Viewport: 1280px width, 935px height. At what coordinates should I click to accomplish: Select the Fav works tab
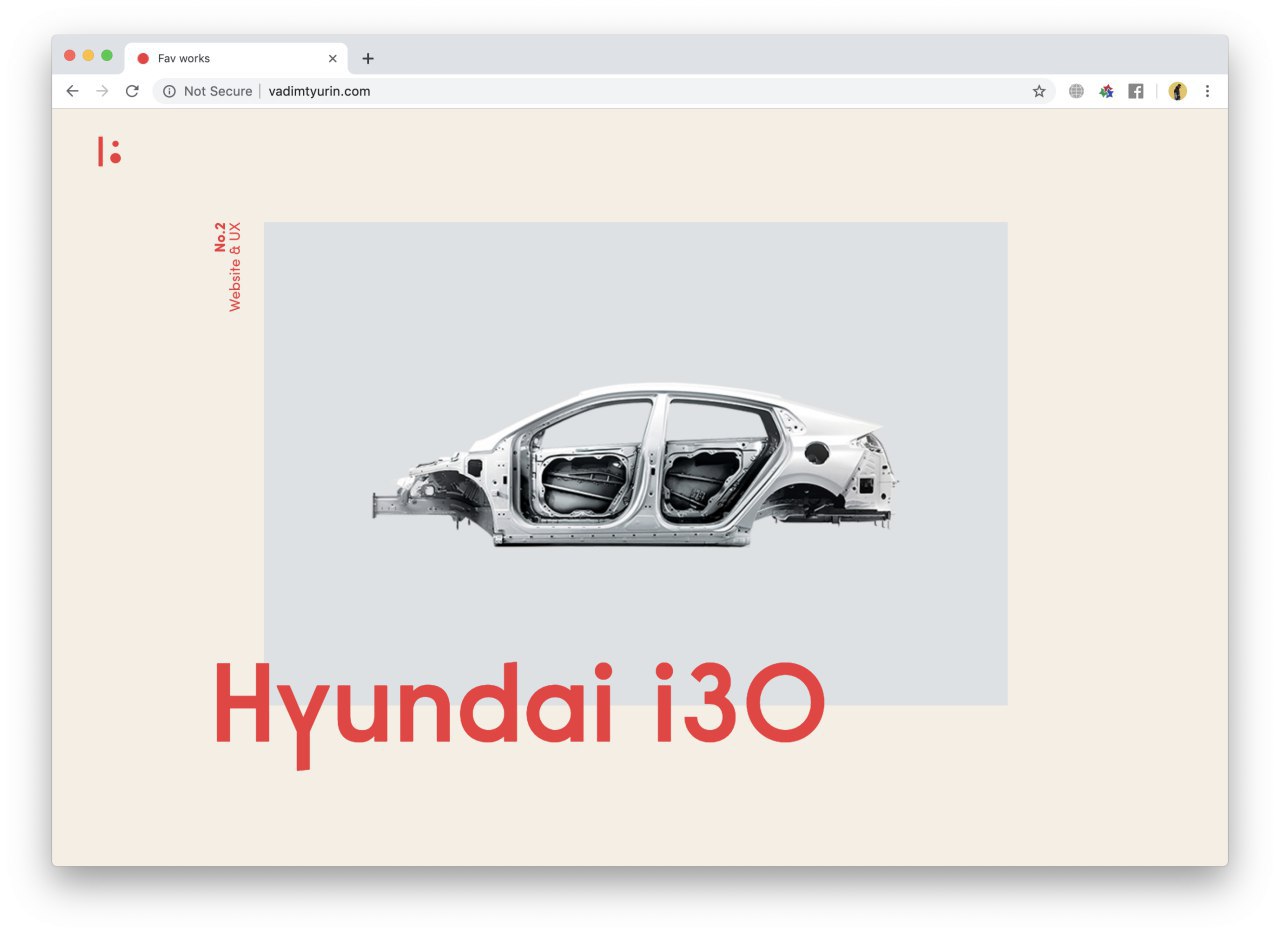236,58
